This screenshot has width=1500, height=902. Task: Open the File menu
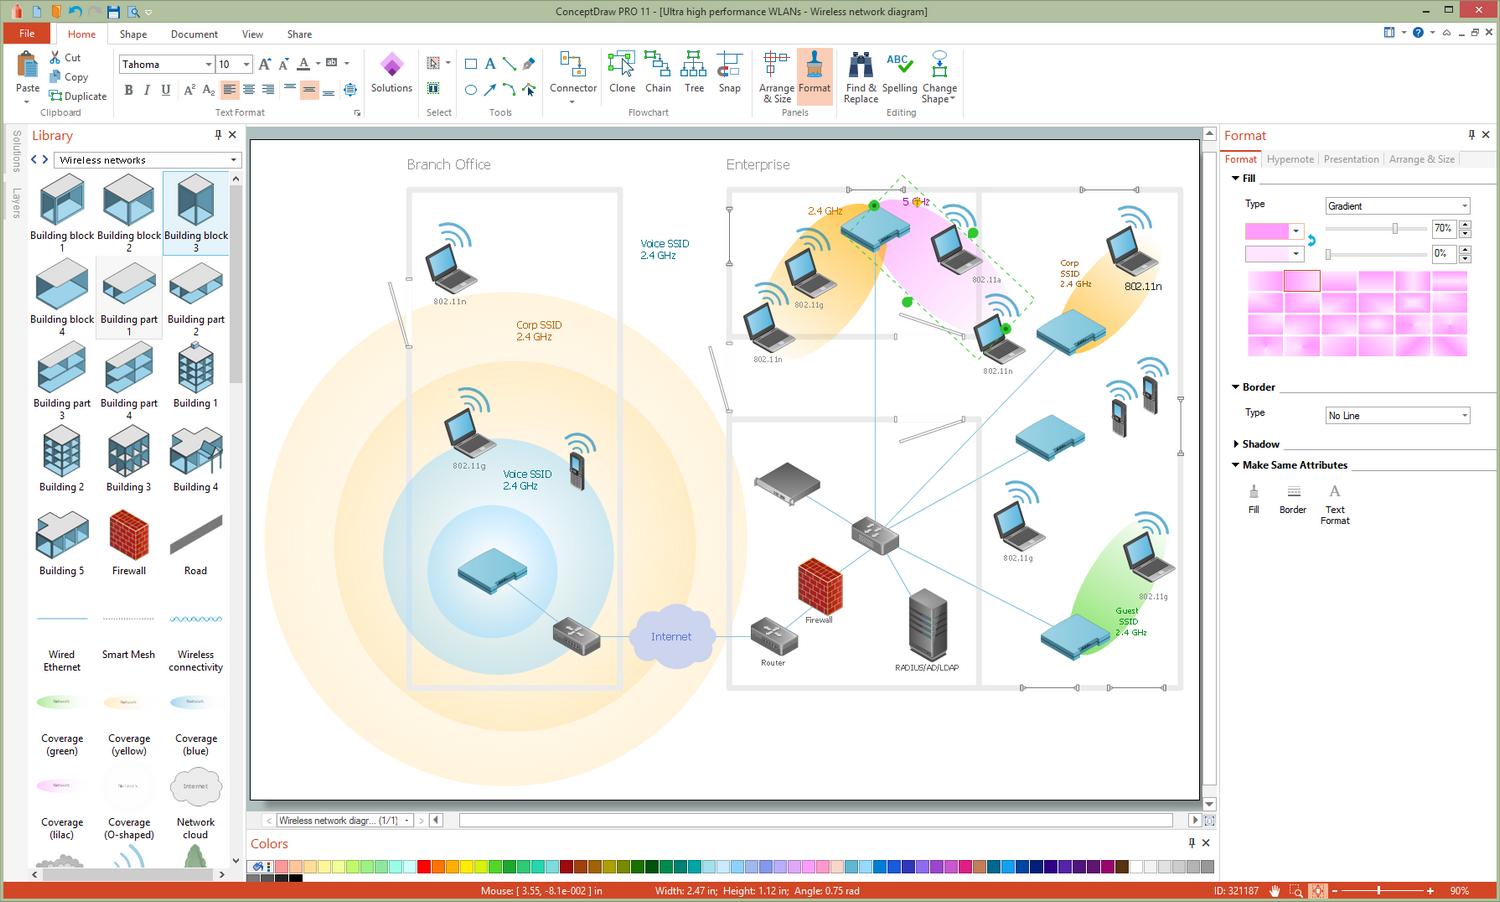click(x=27, y=33)
